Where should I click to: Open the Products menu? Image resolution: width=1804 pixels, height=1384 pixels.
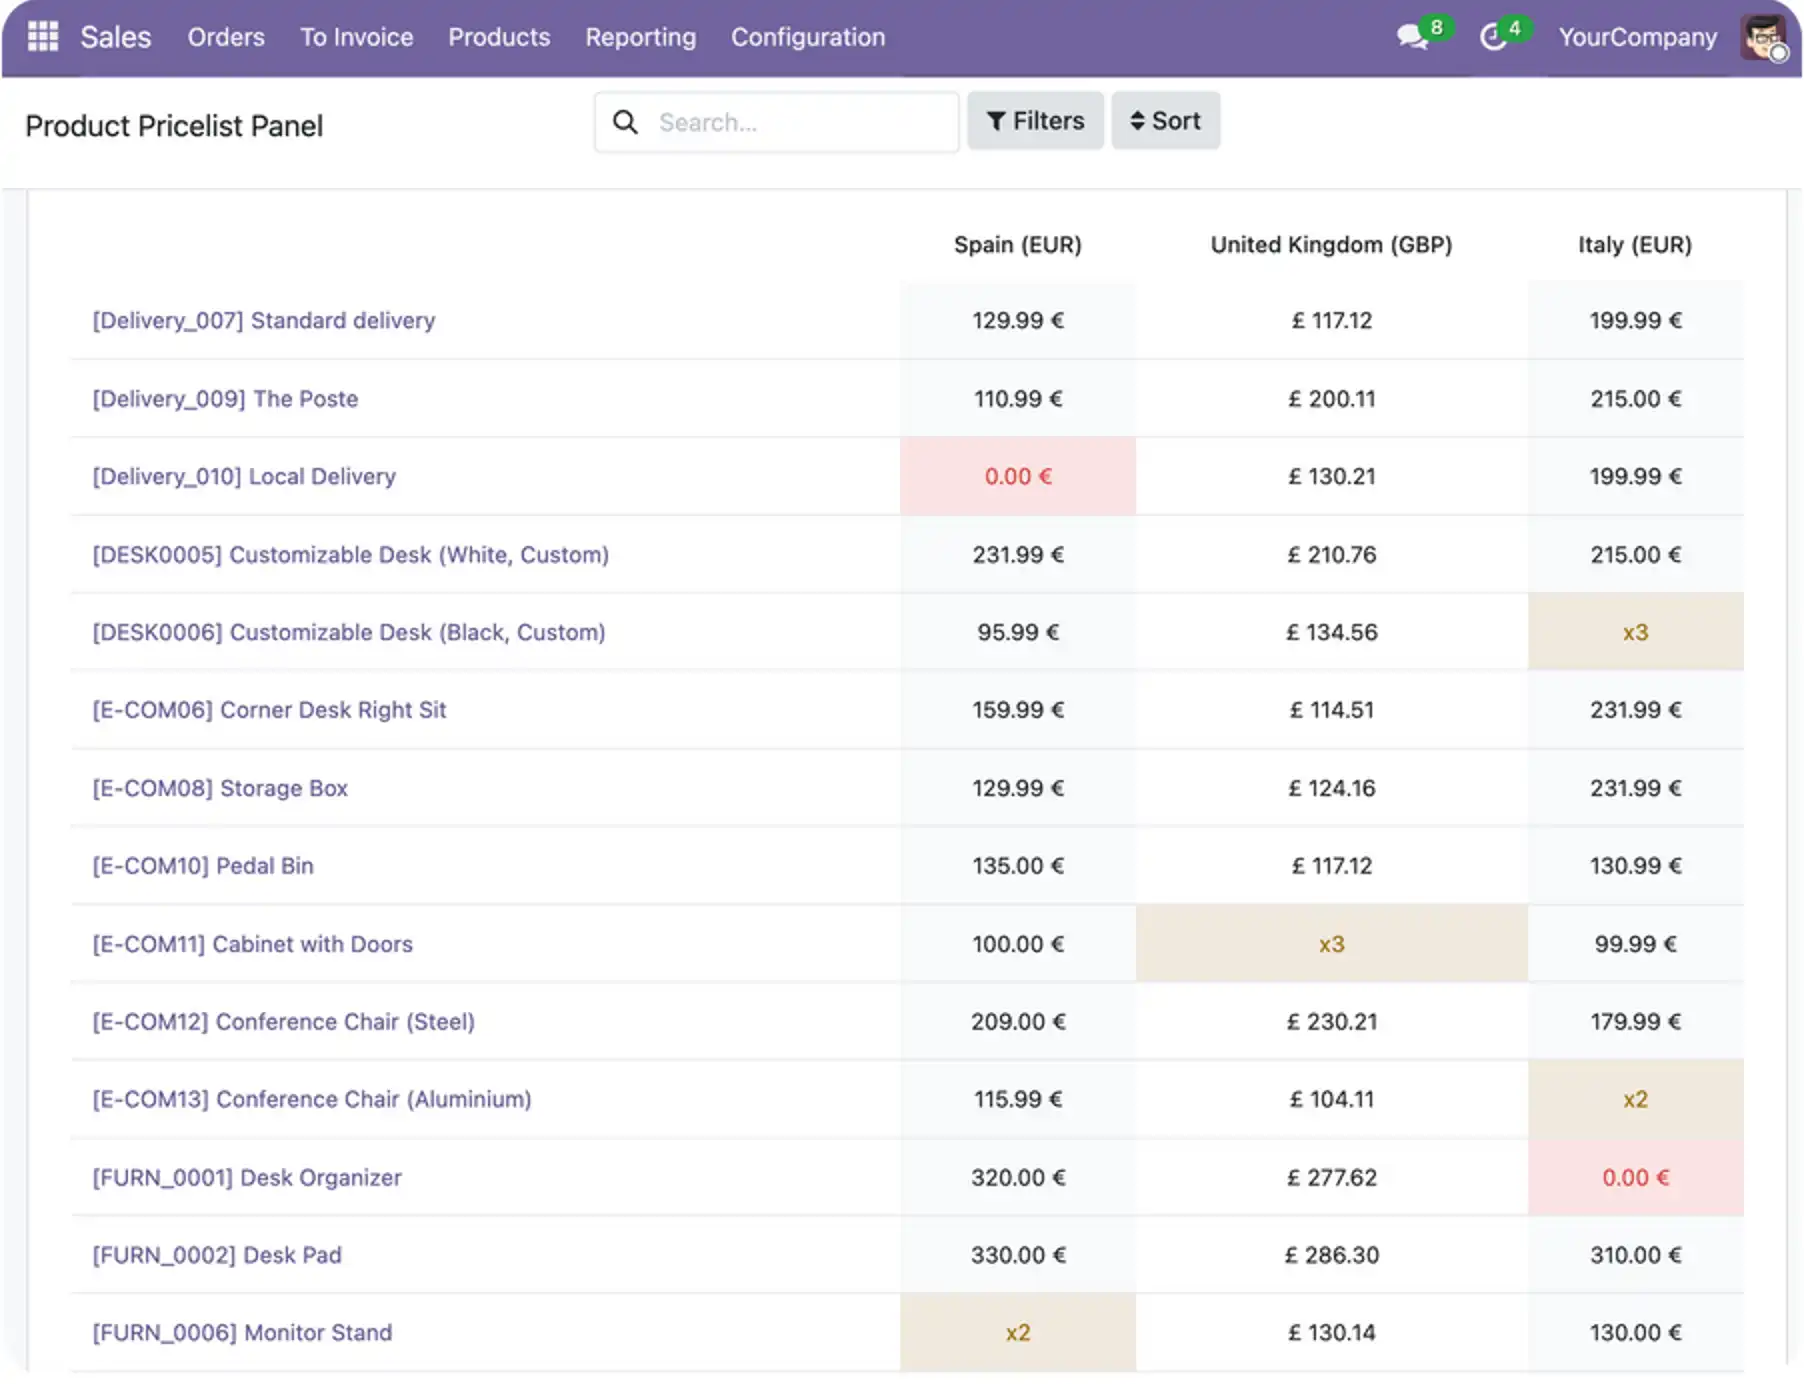click(x=499, y=37)
